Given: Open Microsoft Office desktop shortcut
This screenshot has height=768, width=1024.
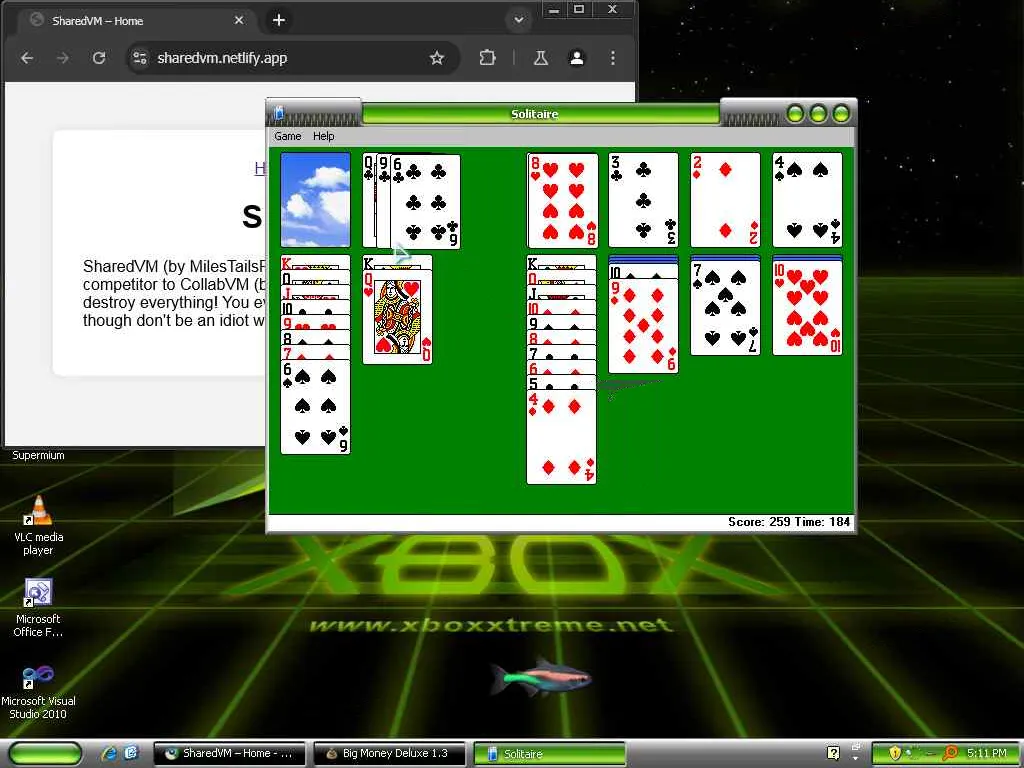Looking at the screenshot, I should pos(39,609).
